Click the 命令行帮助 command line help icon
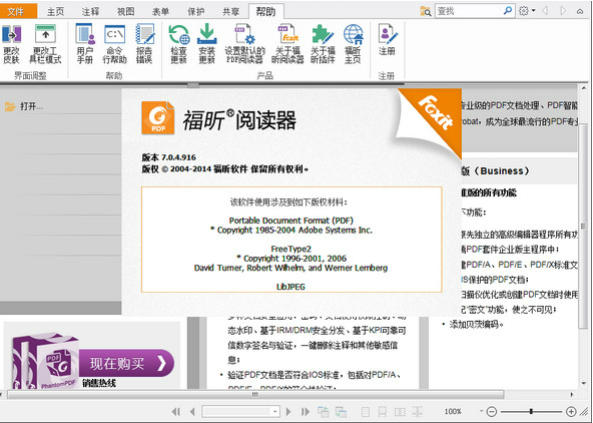593x423 pixels. click(115, 44)
